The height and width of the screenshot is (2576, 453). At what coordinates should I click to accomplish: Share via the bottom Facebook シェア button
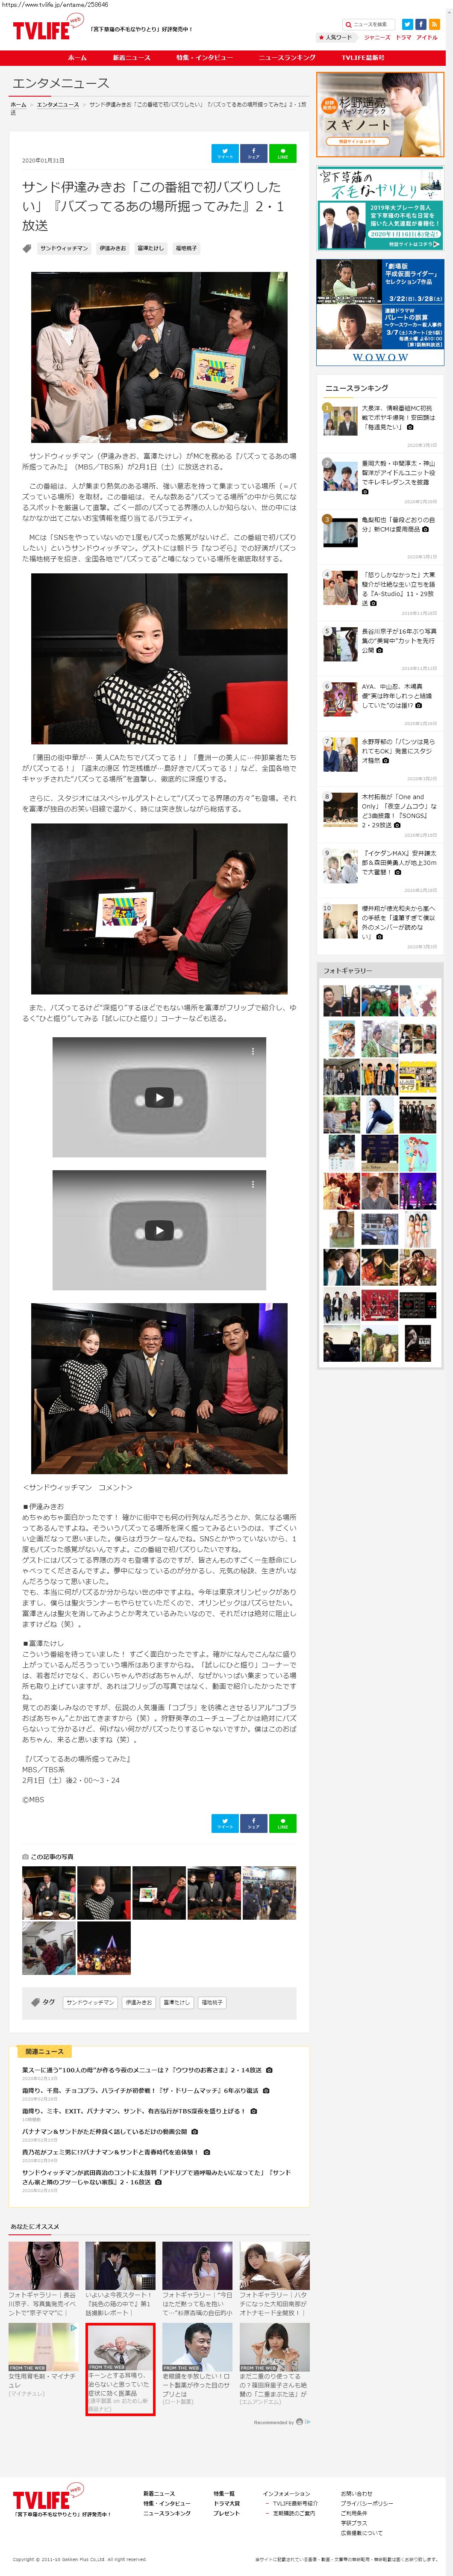[x=254, y=1824]
